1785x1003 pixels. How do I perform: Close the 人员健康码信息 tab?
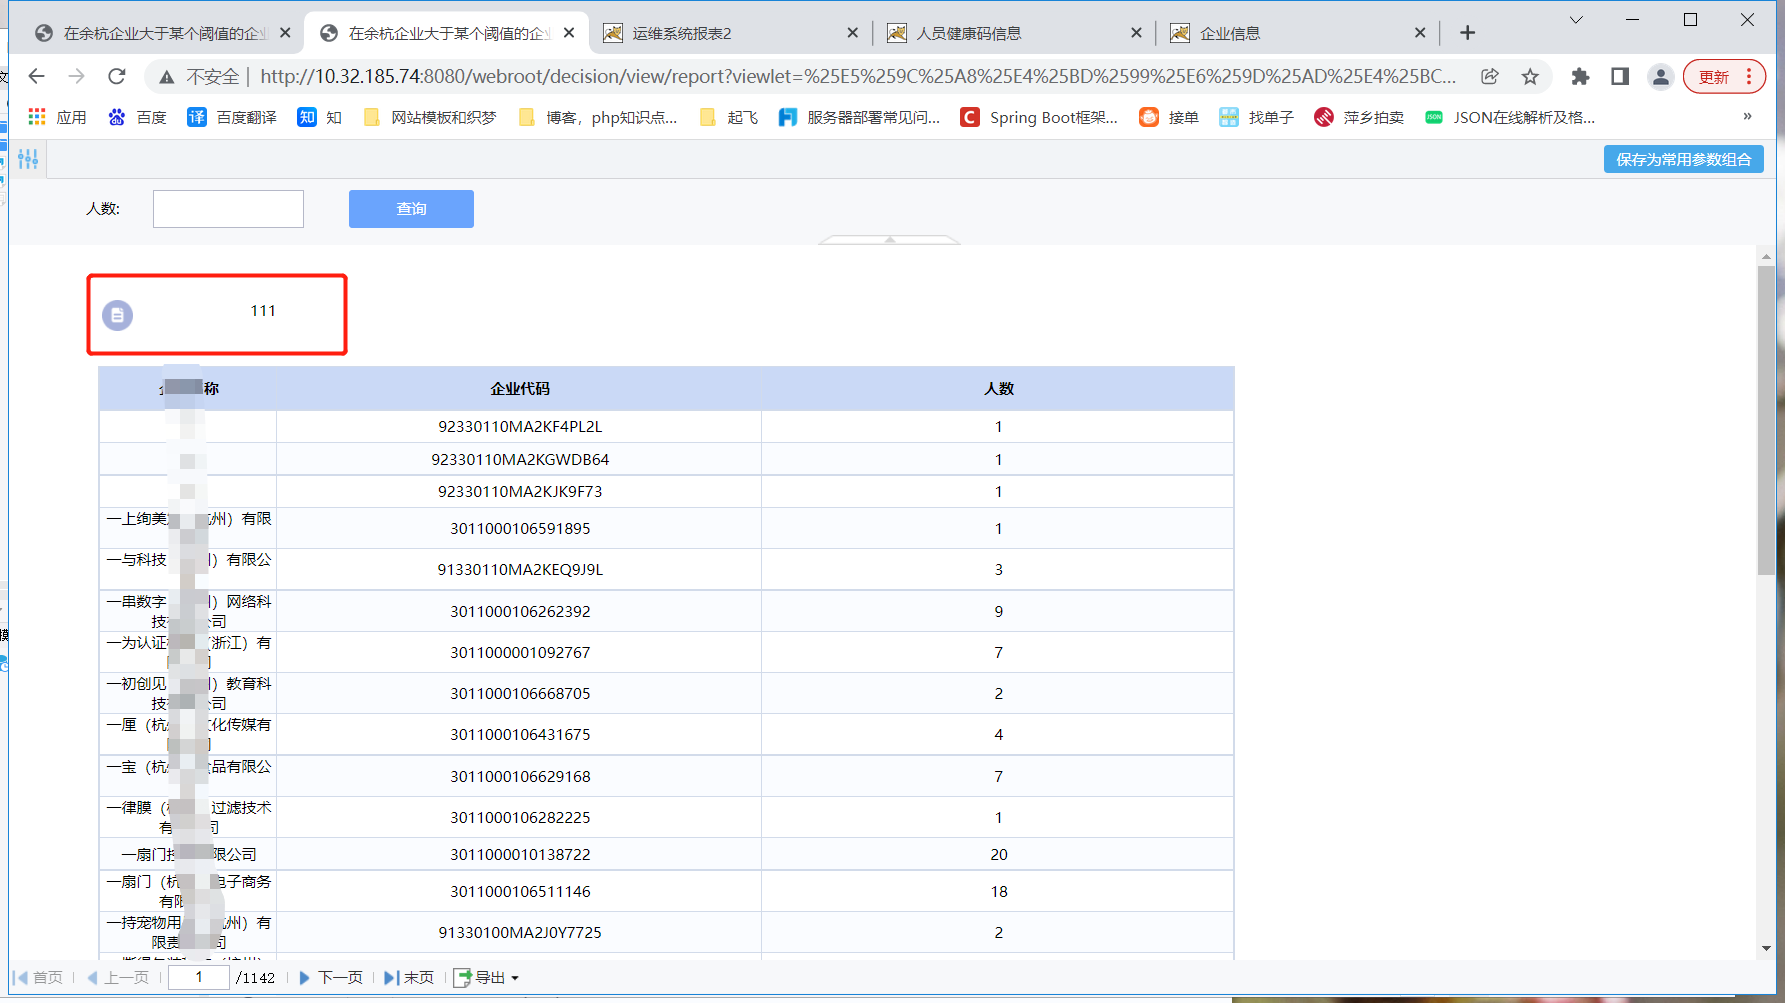(x=1136, y=33)
